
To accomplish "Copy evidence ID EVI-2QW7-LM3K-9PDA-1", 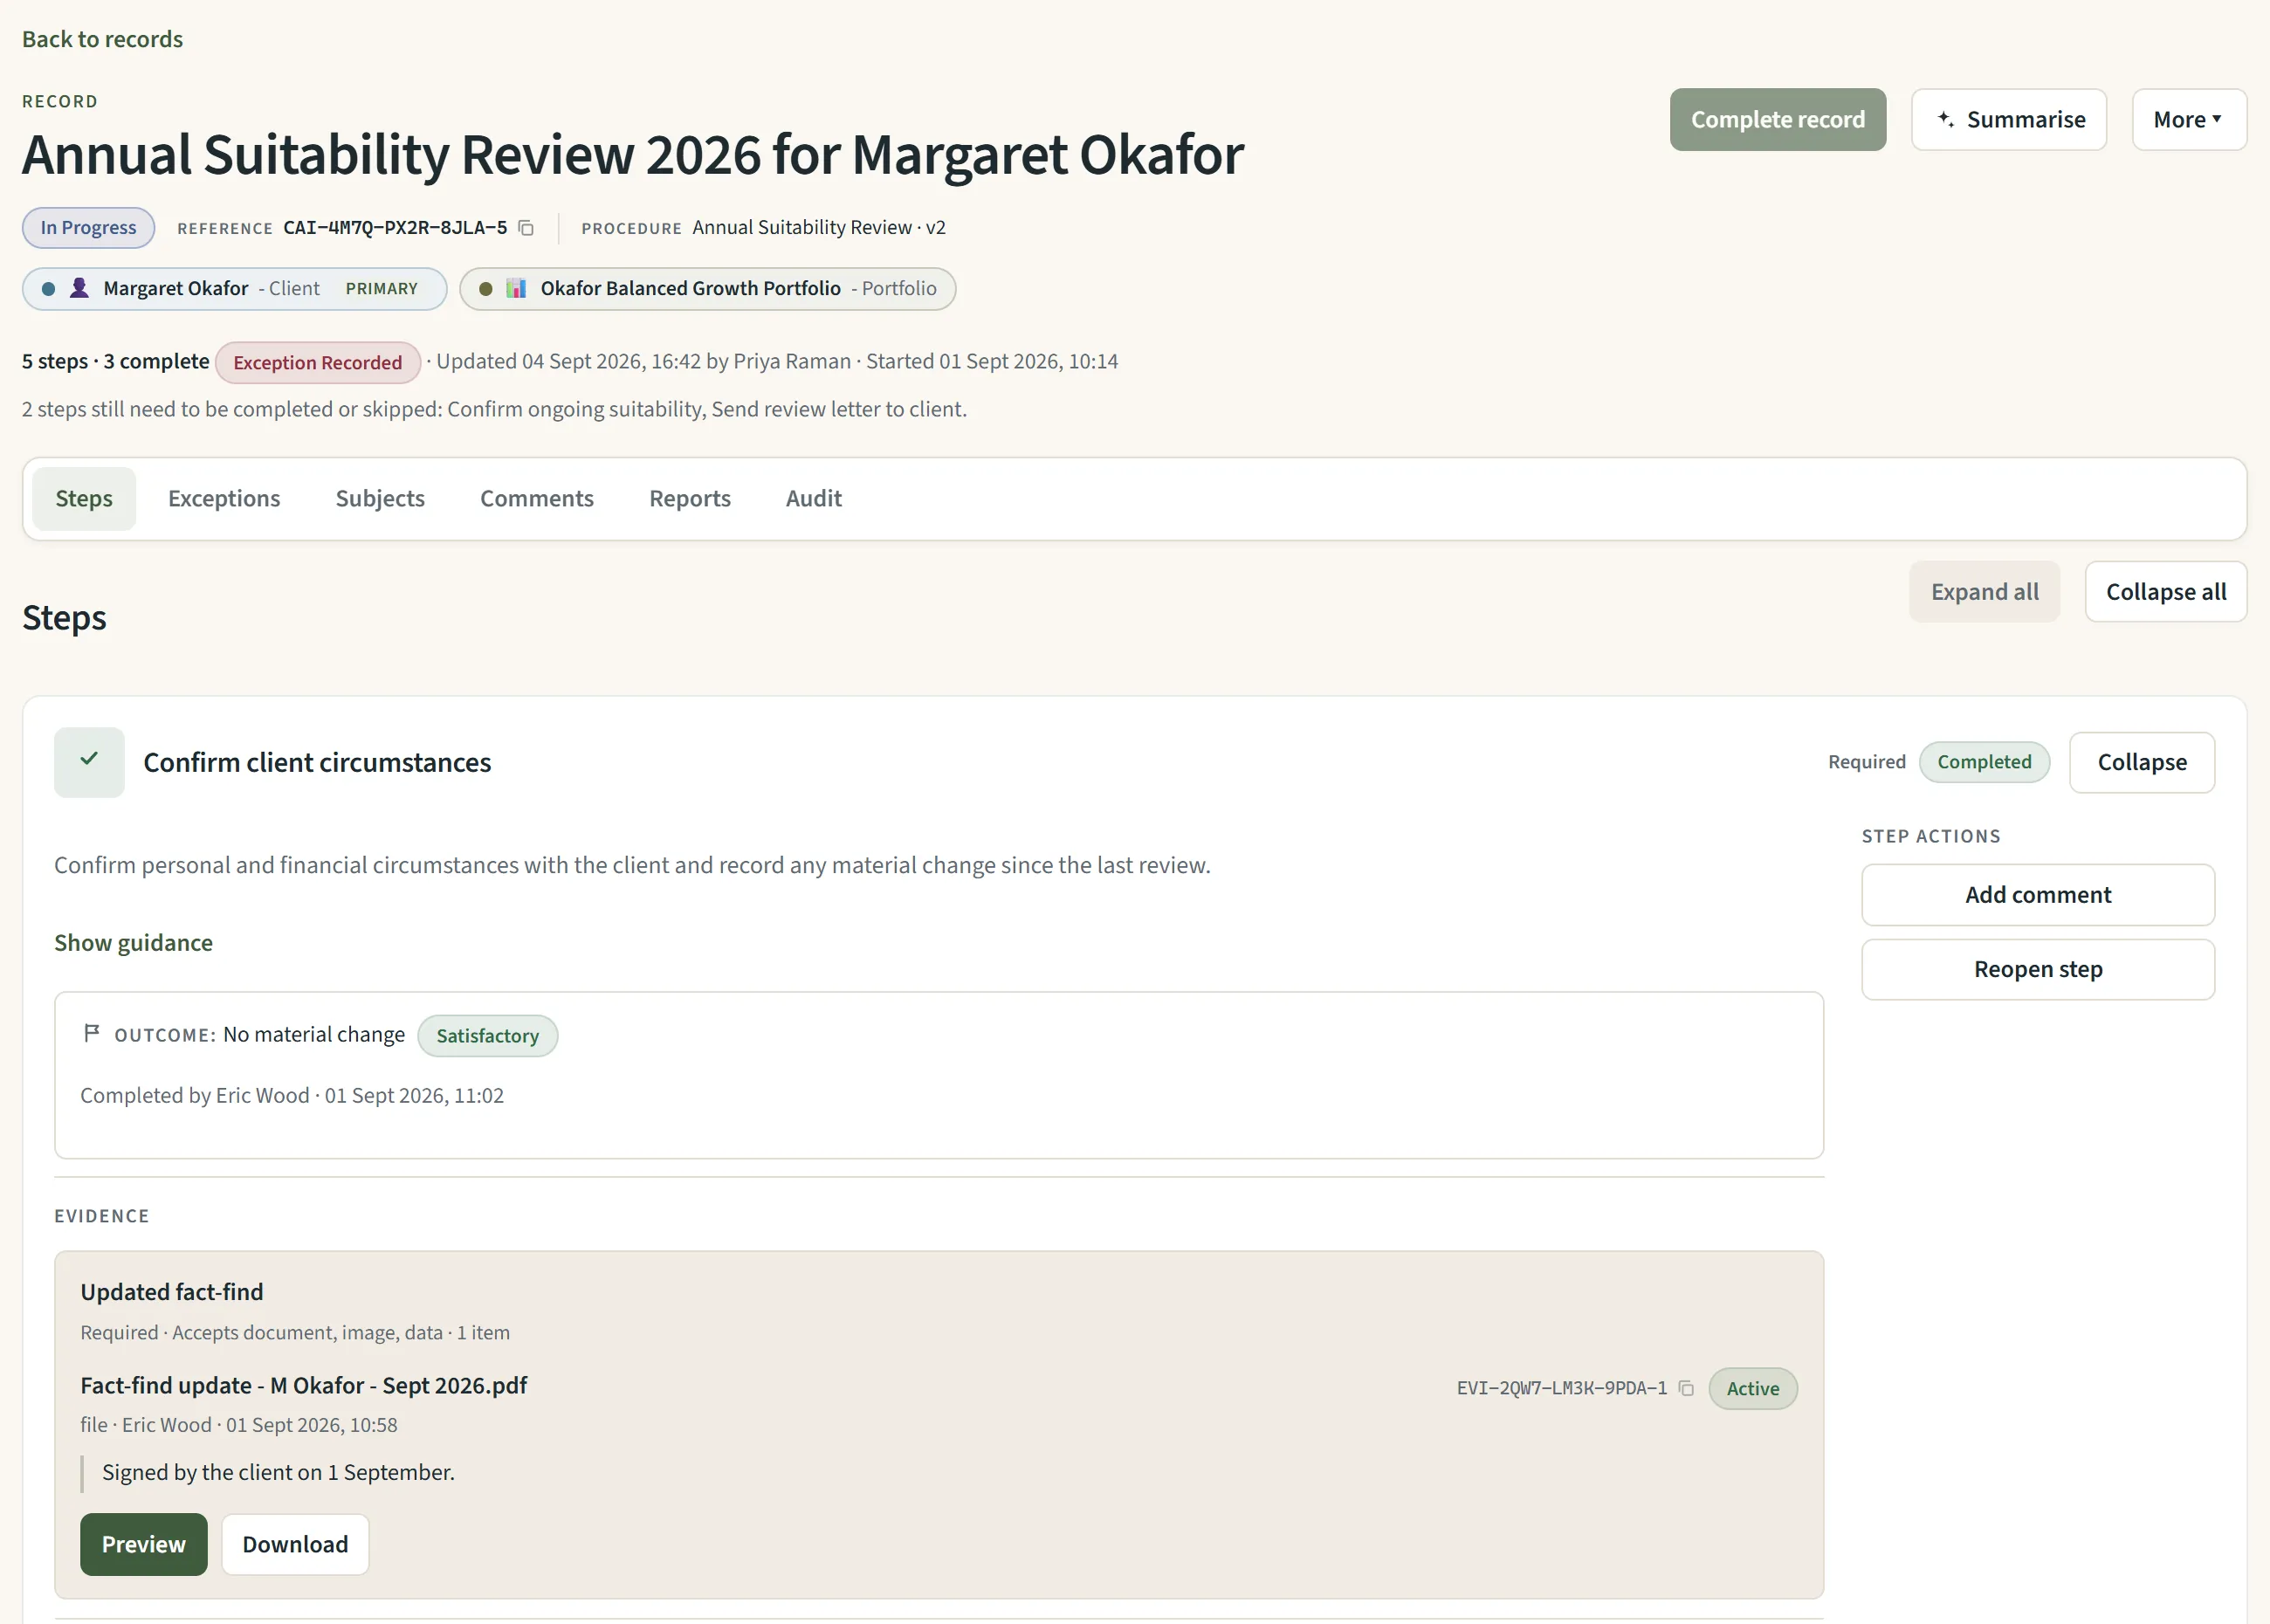I will click(1686, 1388).
